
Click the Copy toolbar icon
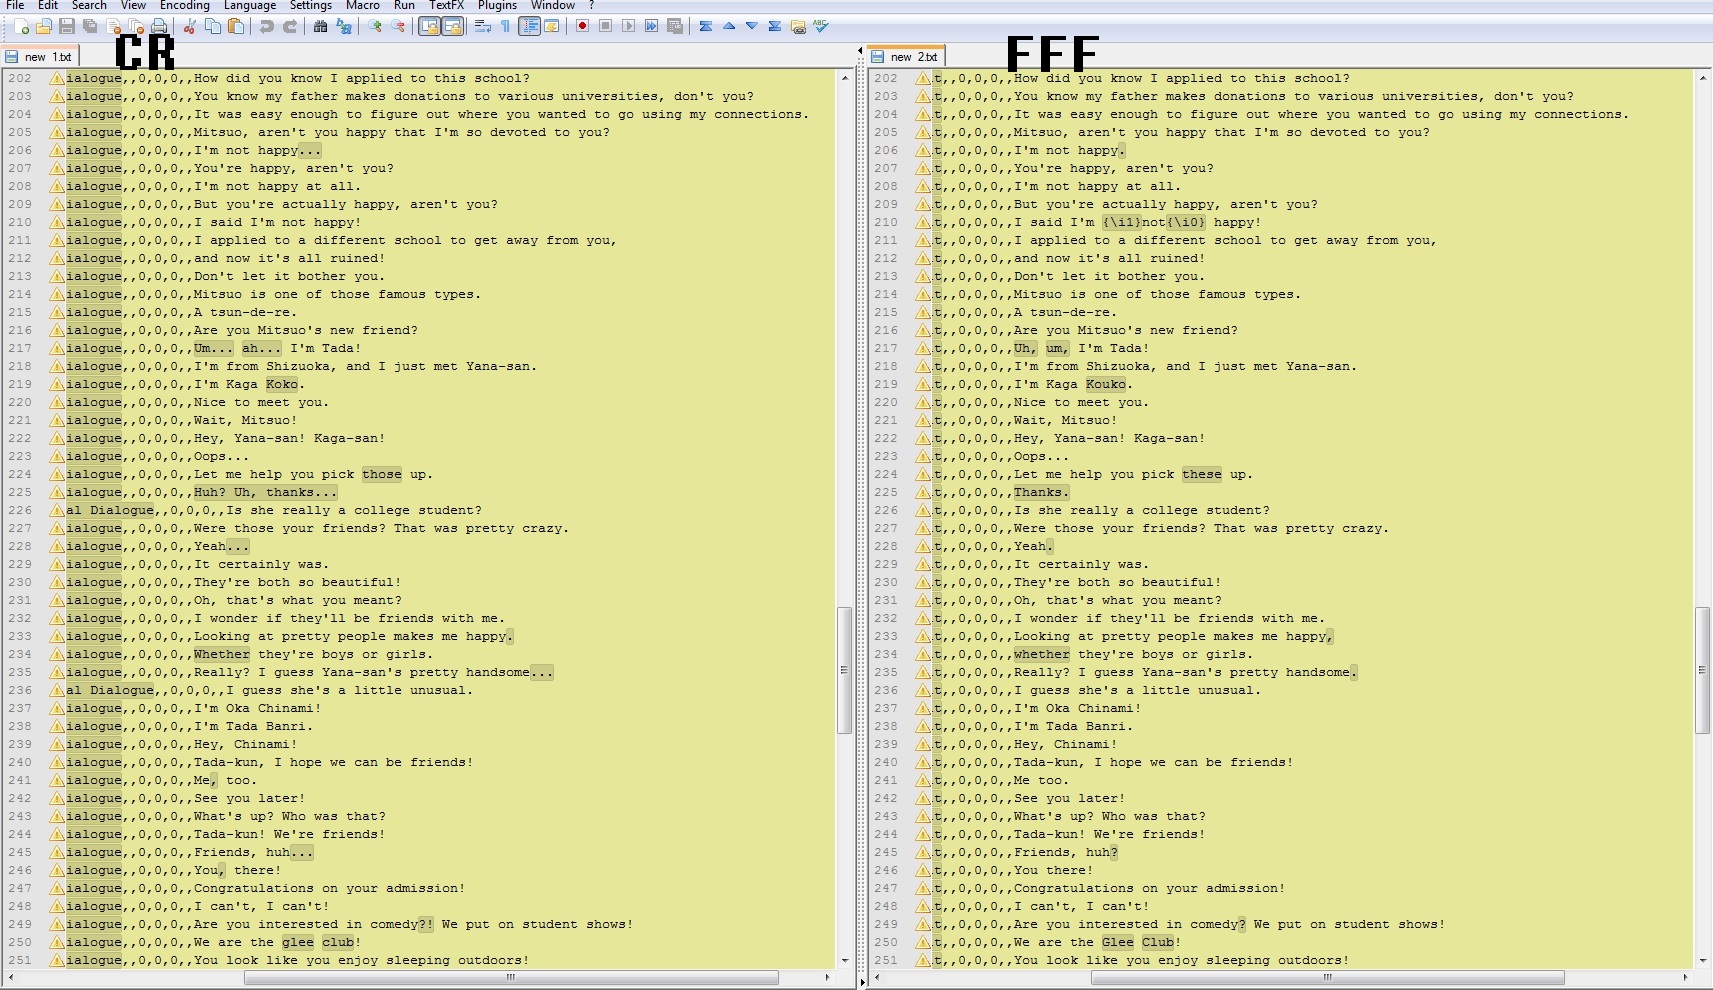coord(213,26)
